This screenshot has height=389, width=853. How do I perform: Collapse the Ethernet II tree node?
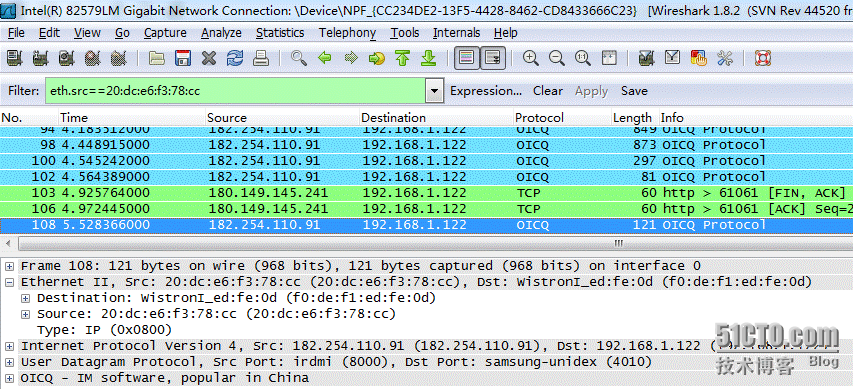(x=9, y=282)
